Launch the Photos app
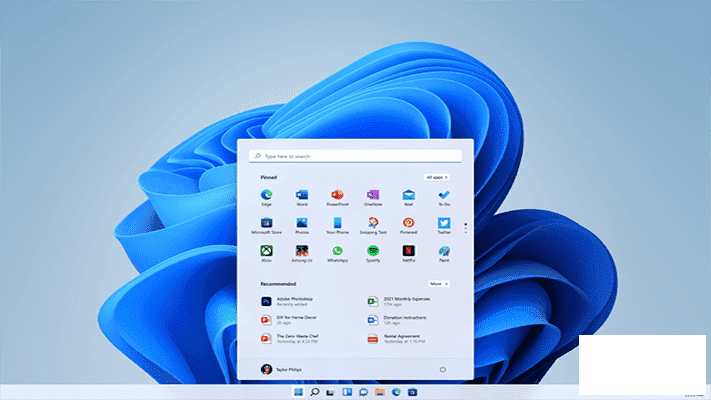The image size is (711, 400). click(x=302, y=225)
